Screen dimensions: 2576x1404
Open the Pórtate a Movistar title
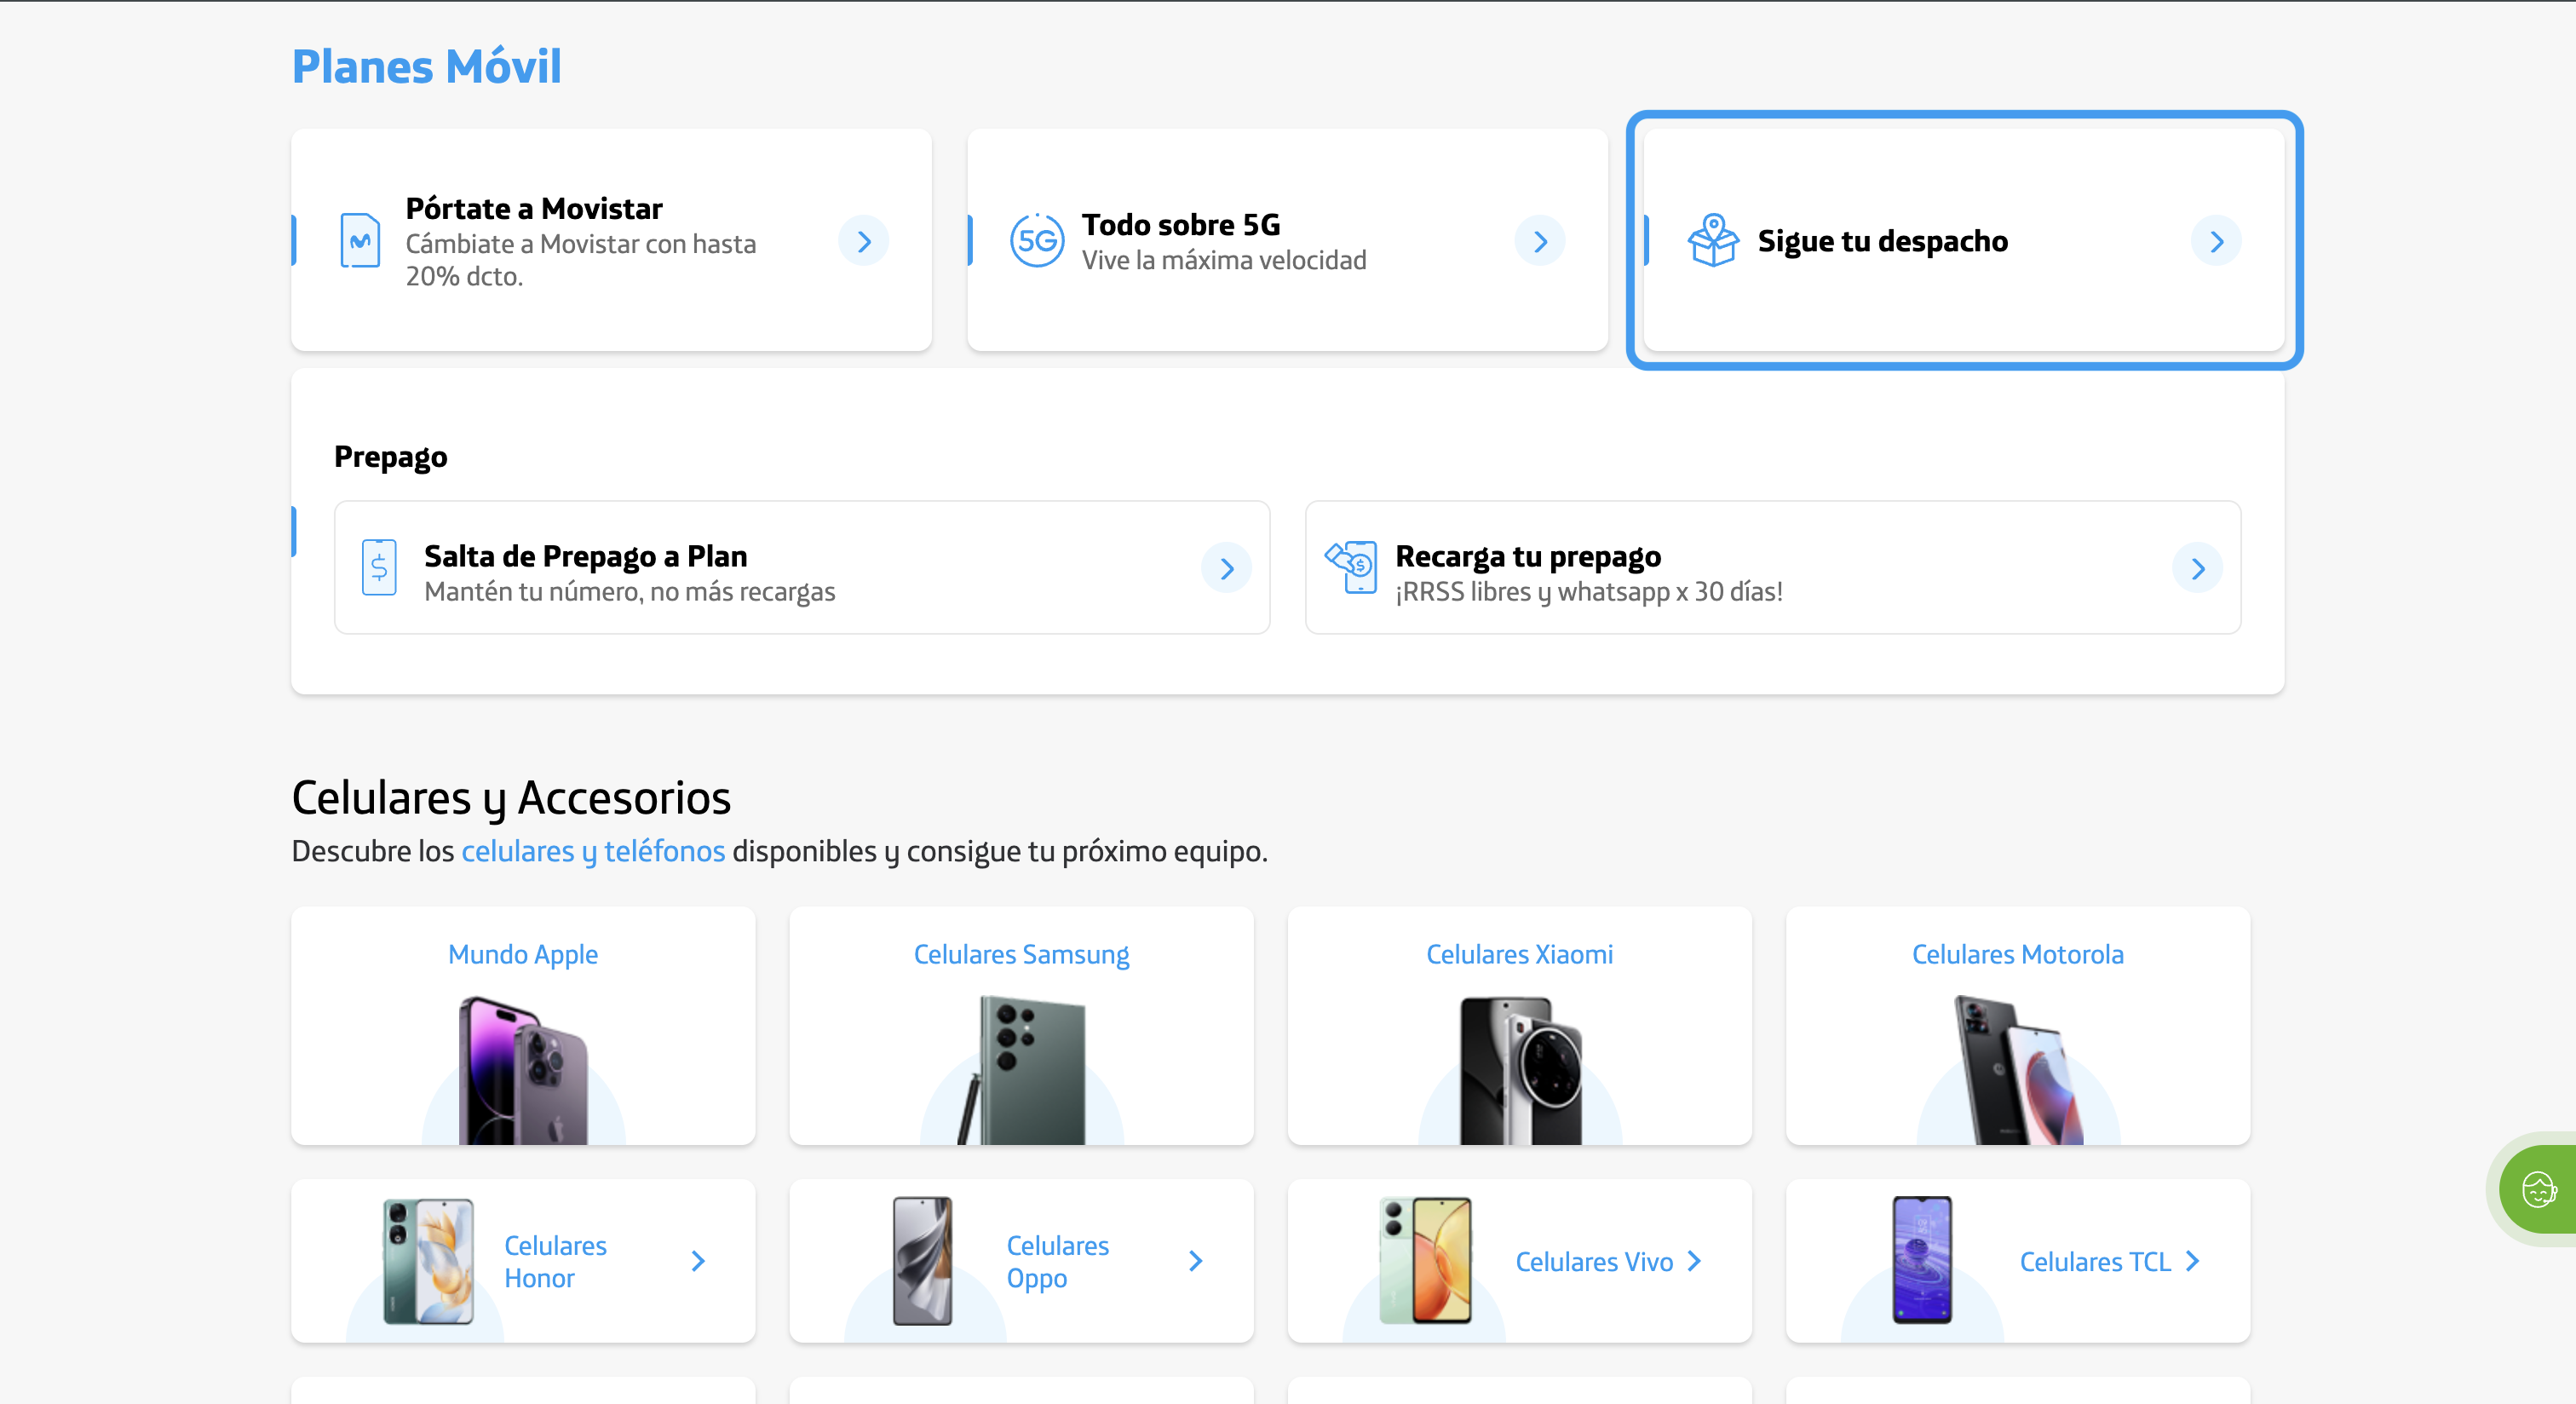click(534, 208)
